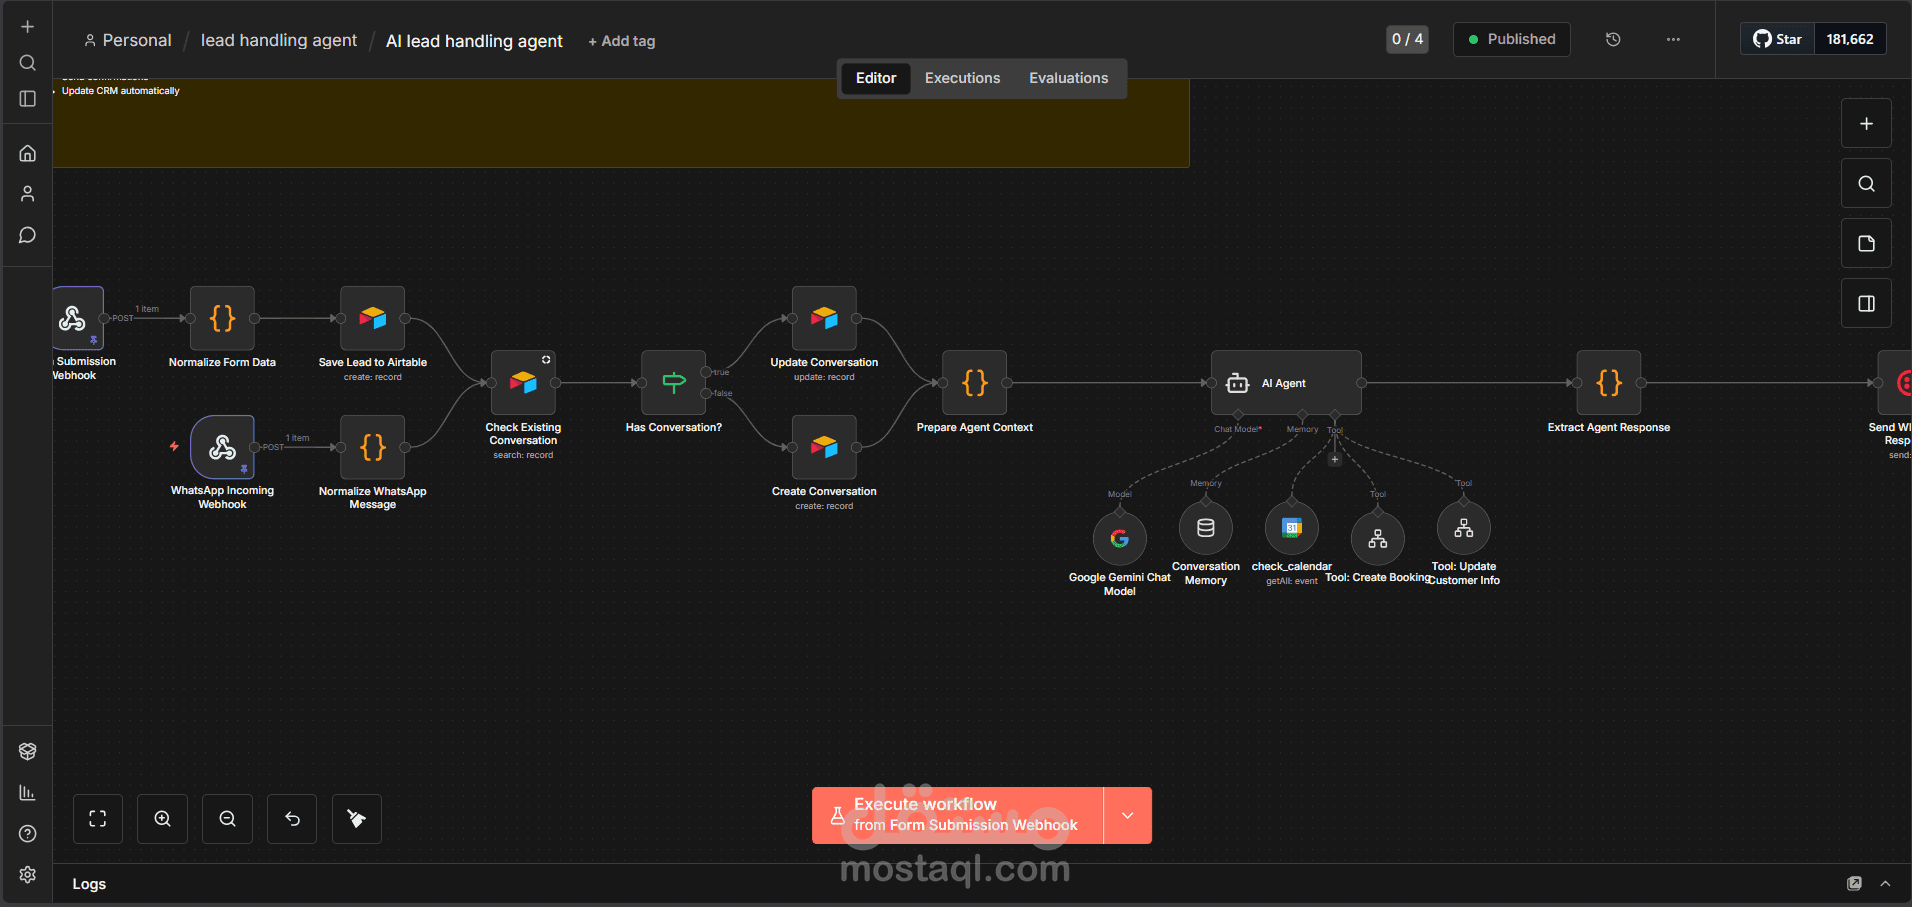Open the Settings gear icon

(x=28, y=875)
